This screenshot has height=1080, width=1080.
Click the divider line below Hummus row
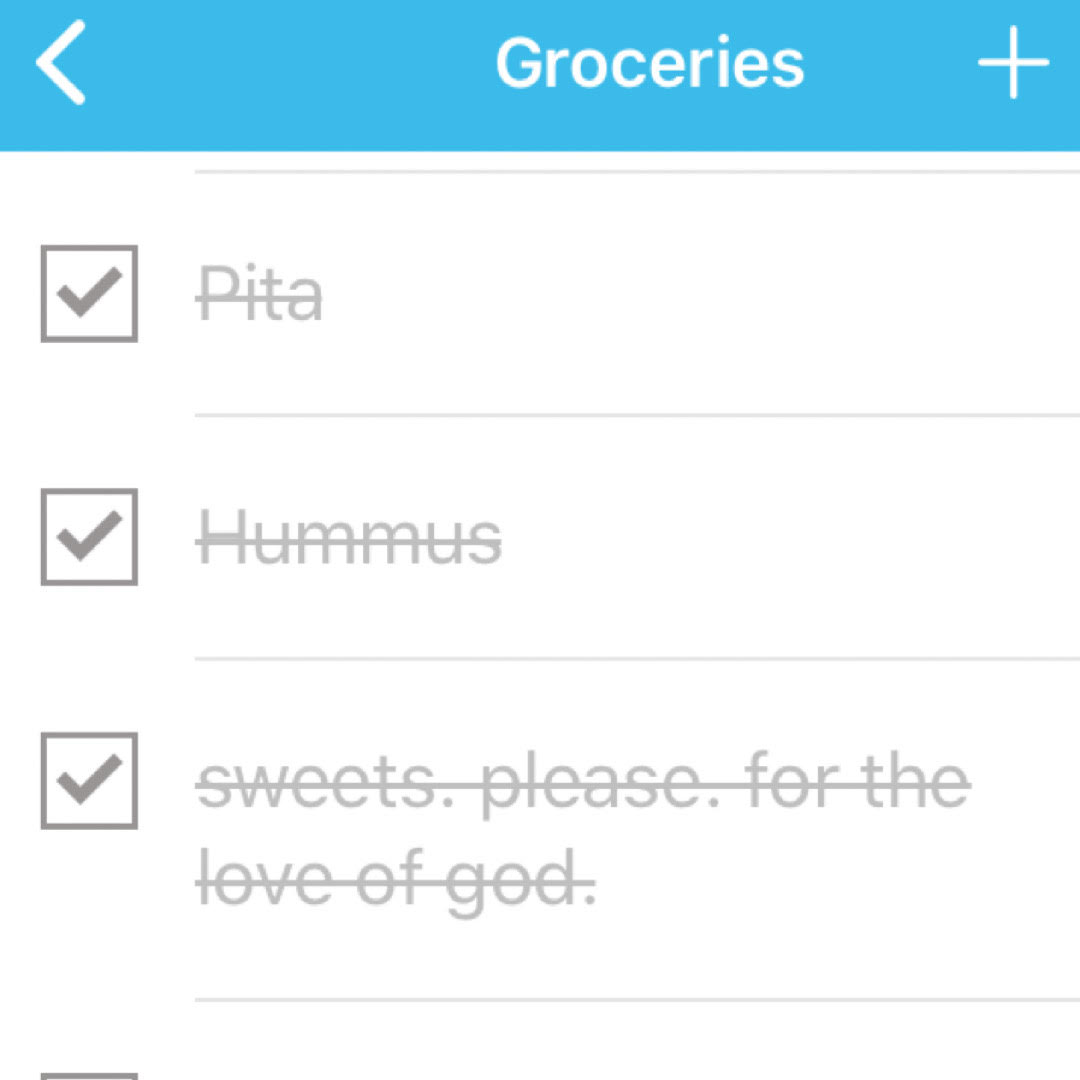[x=636, y=659]
